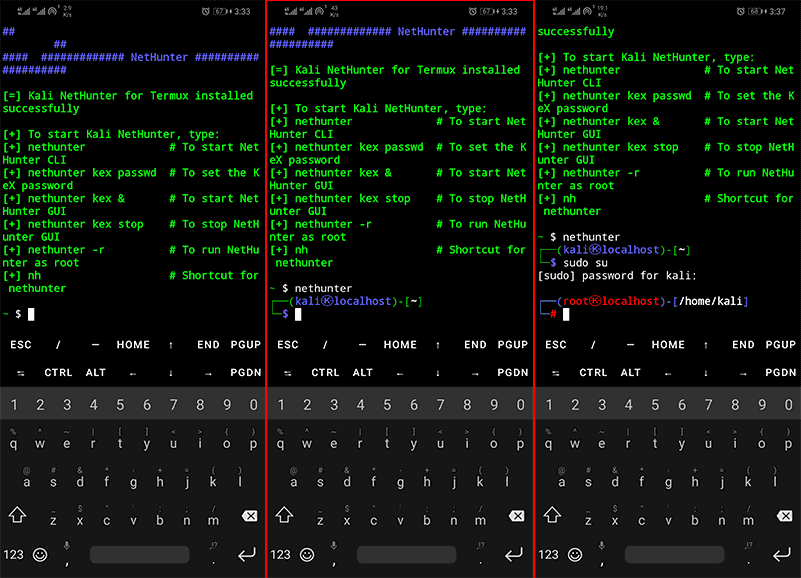Tap the number 1 key in right phone
This screenshot has width=801, height=578.
click(x=549, y=405)
